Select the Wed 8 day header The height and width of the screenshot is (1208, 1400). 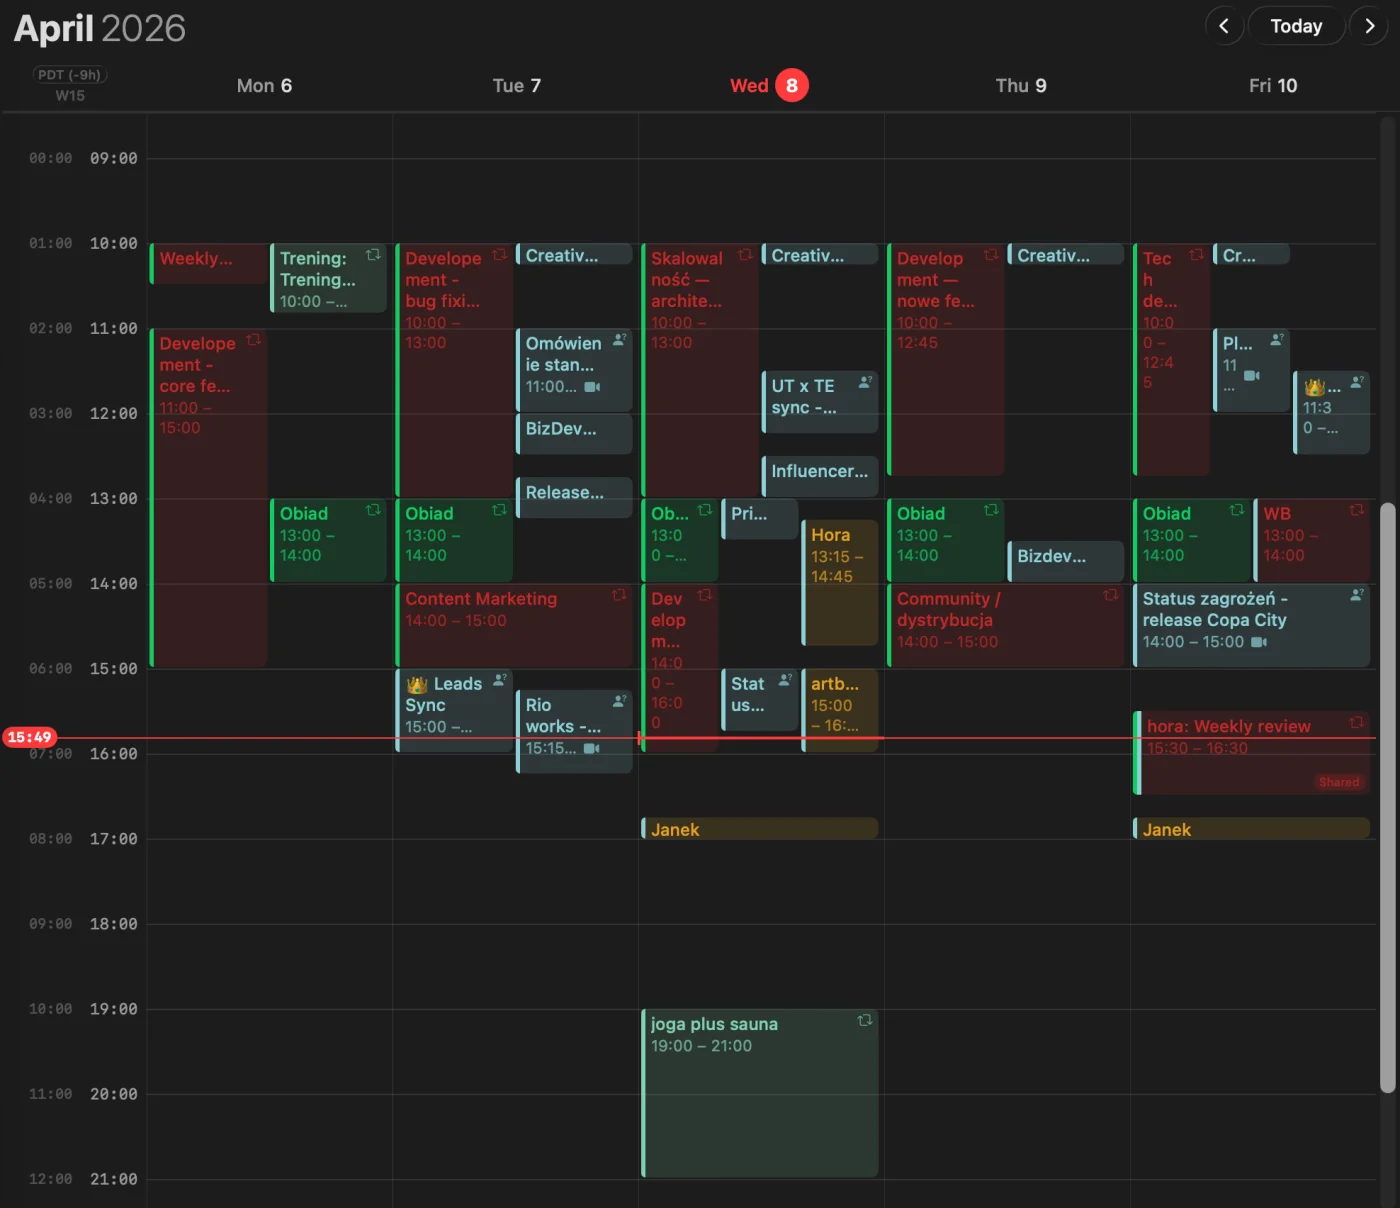768,85
